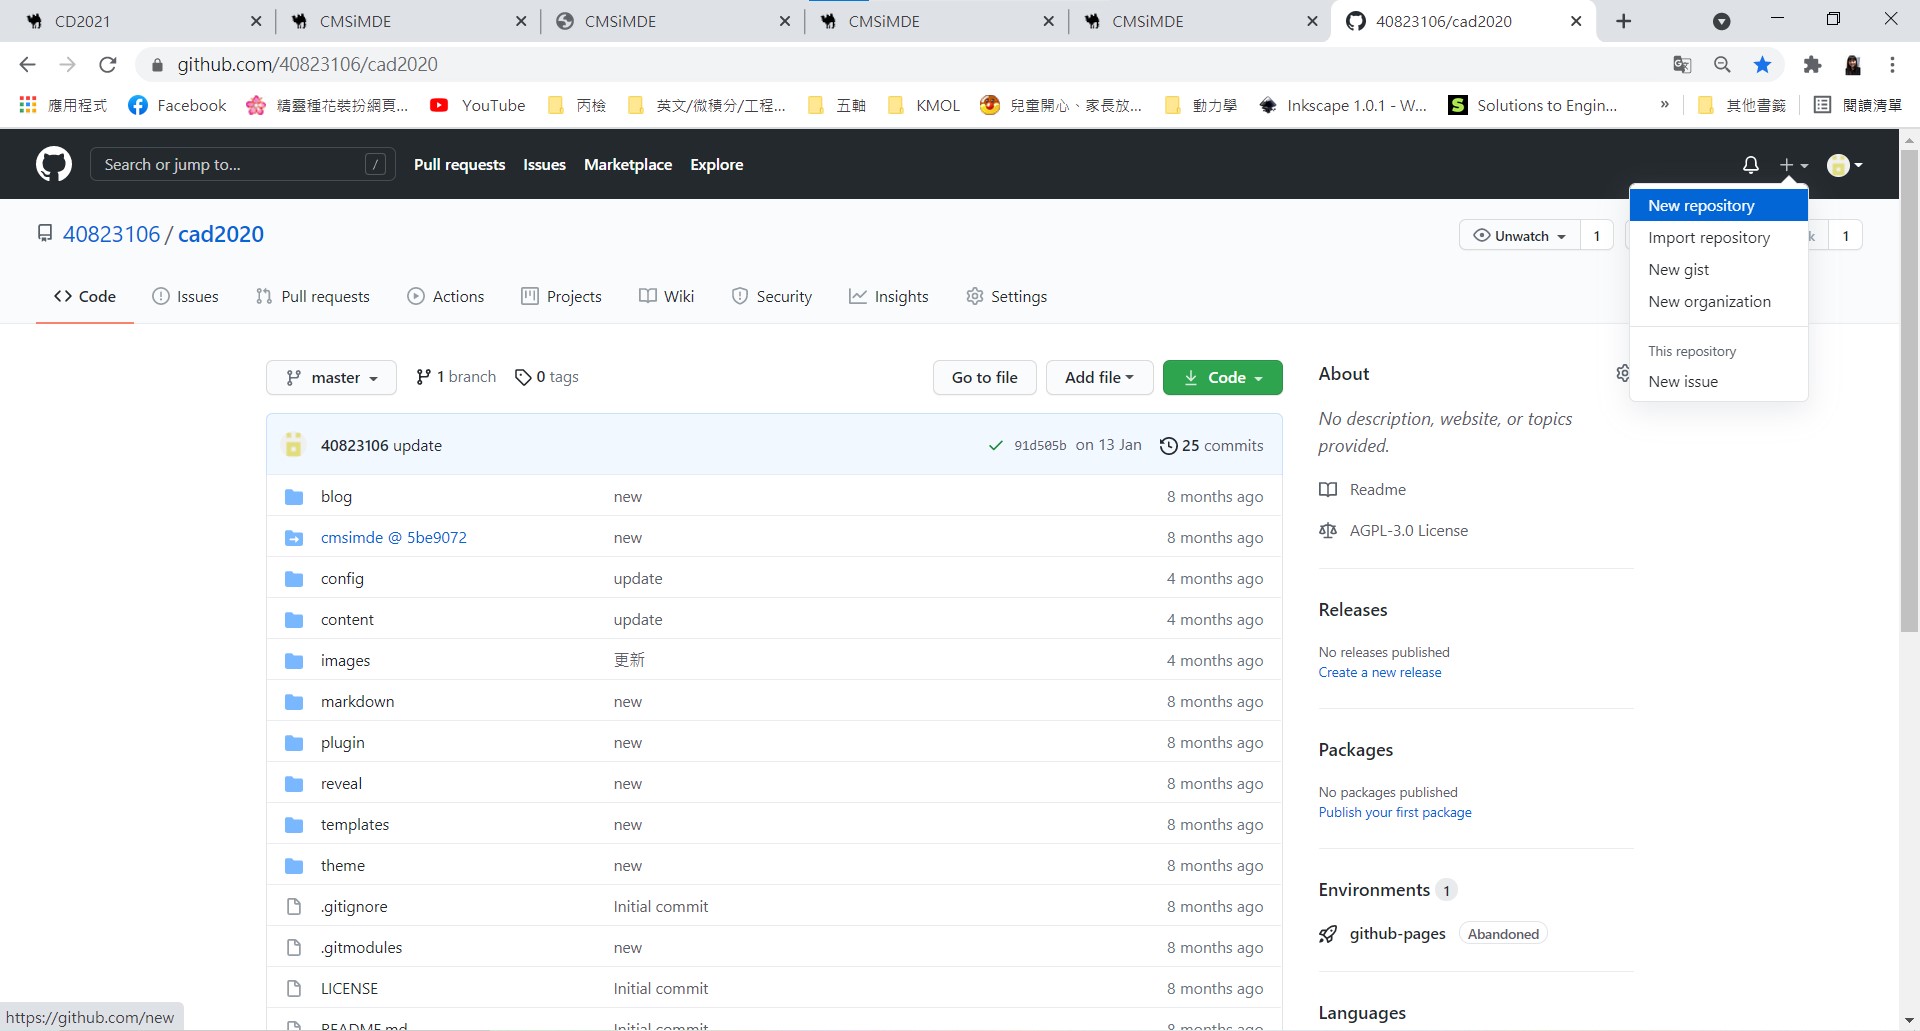Reload the page
This screenshot has width=1920, height=1031.
click(108, 64)
